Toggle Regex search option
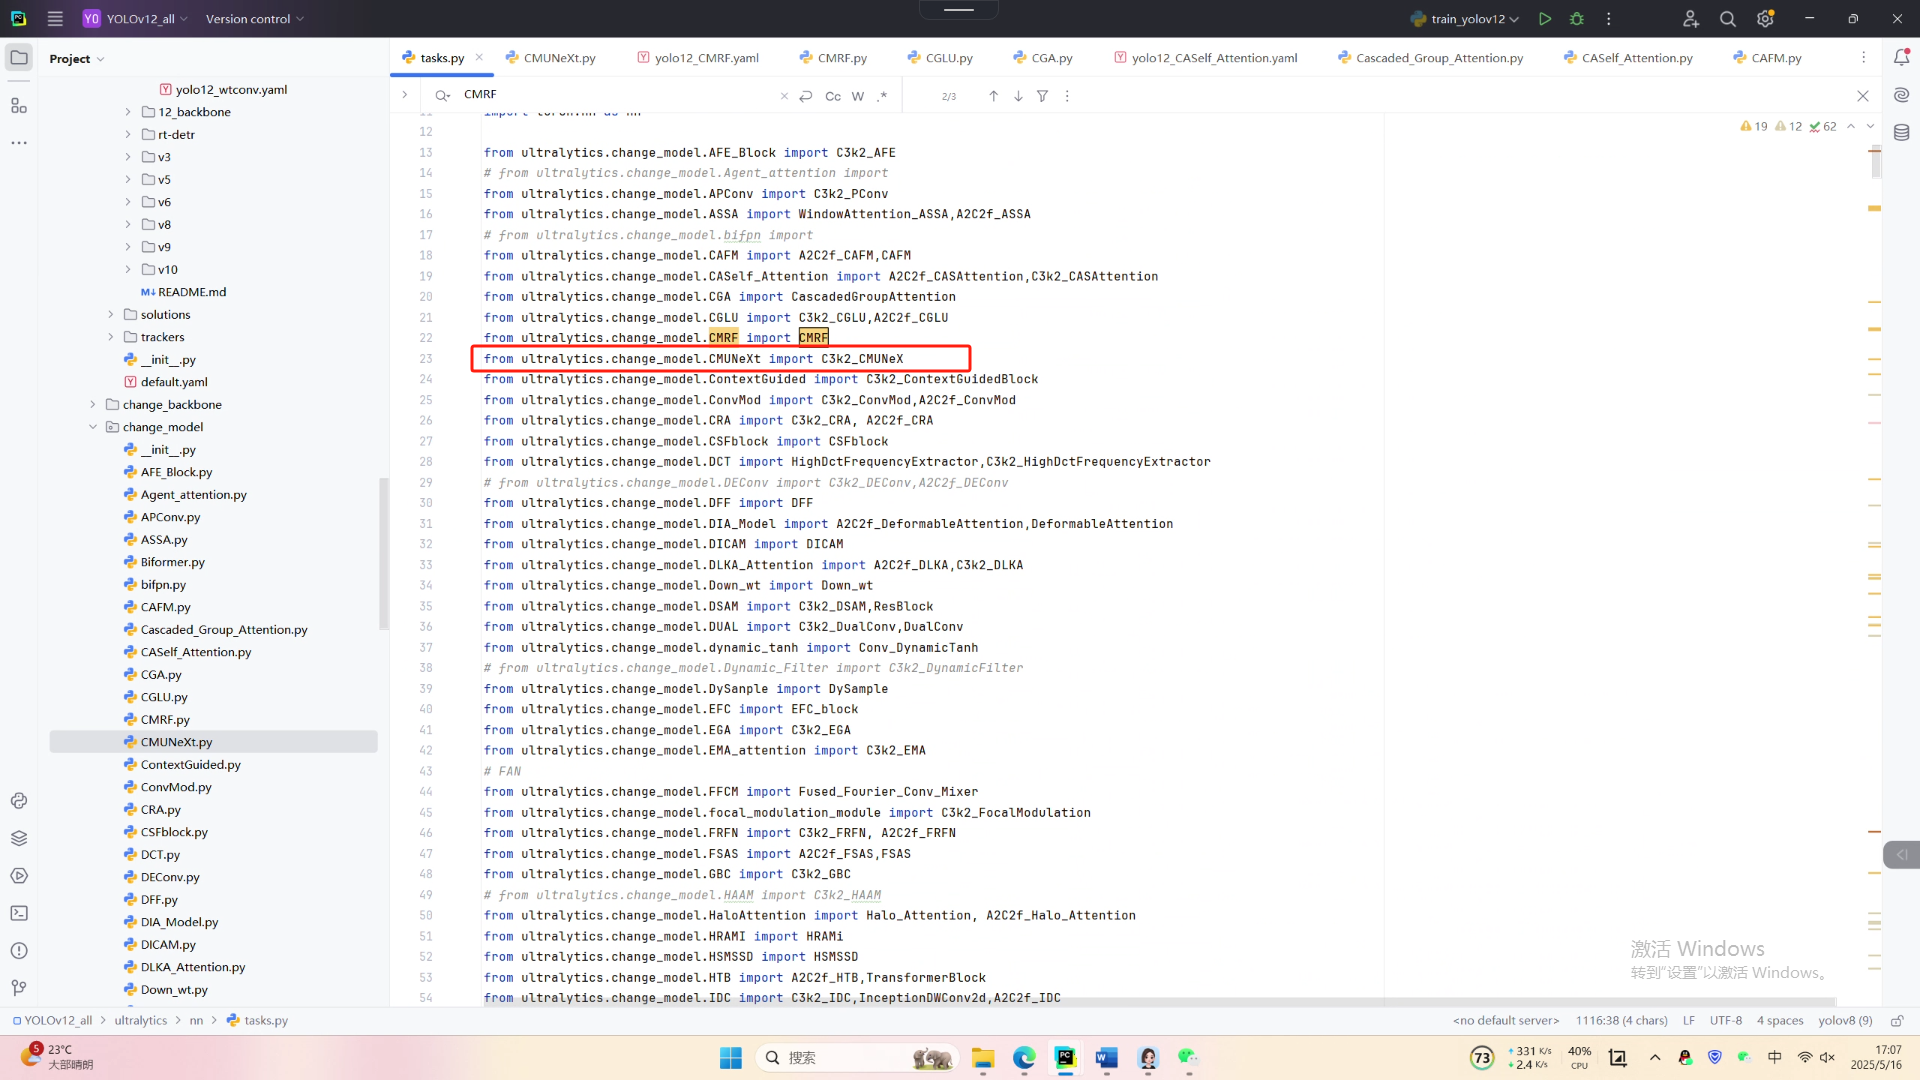This screenshot has height=1080, width=1920. pyautogui.click(x=882, y=96)
